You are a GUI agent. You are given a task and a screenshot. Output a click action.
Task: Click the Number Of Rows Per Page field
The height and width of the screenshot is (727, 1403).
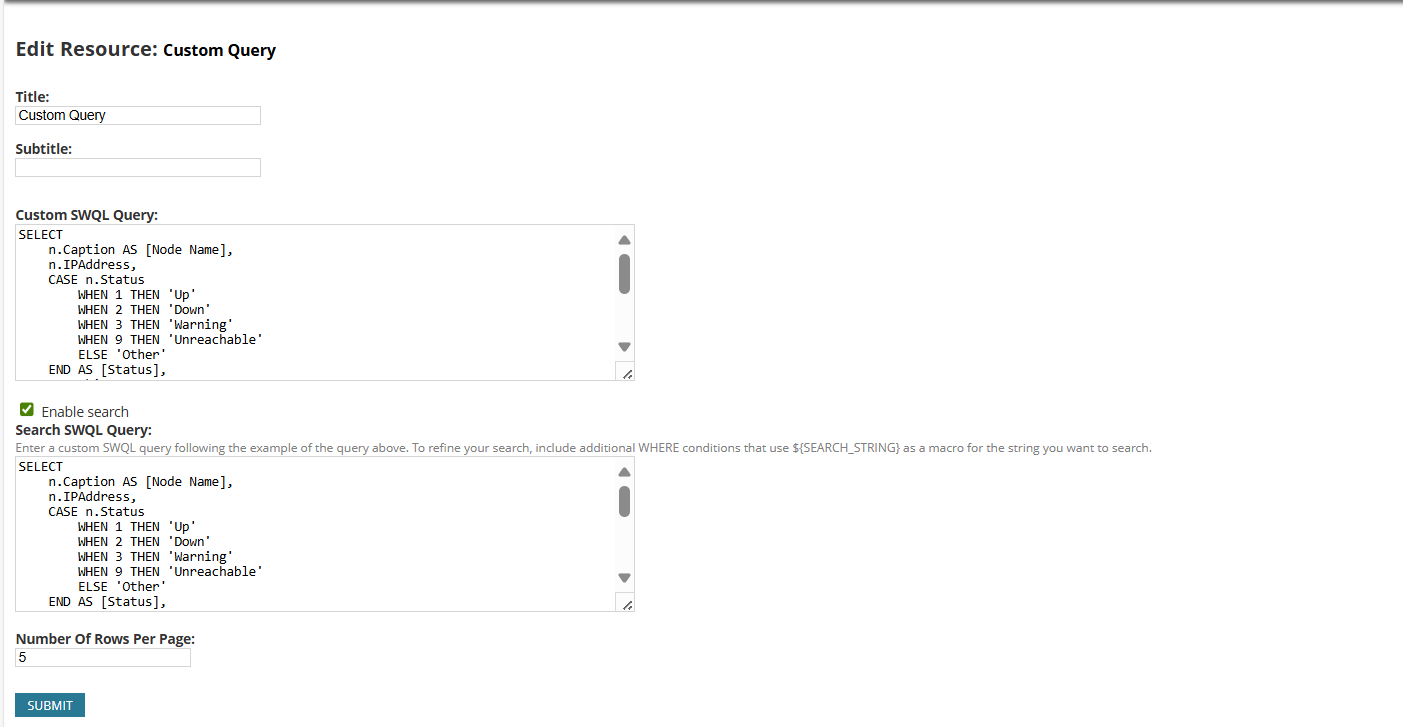pos(103,658)
